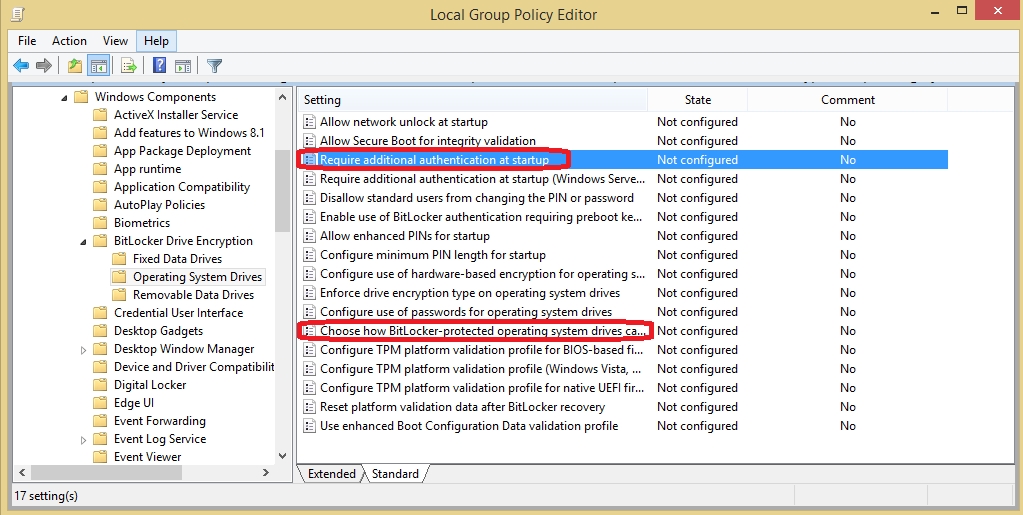Expand the Event Log Service node
This screenshot has height=515, width=1023.
(83, 440)
